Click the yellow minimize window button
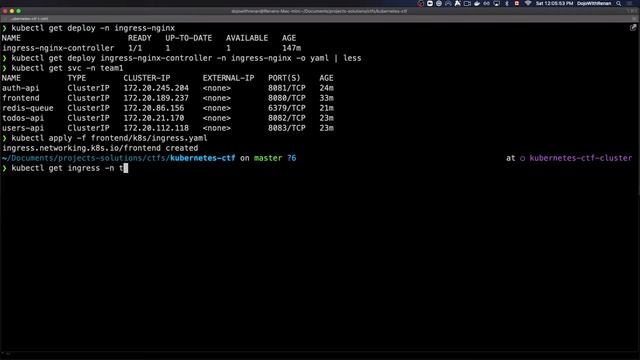Viewport: 640px width, 360px height. [x=12, y=11]
